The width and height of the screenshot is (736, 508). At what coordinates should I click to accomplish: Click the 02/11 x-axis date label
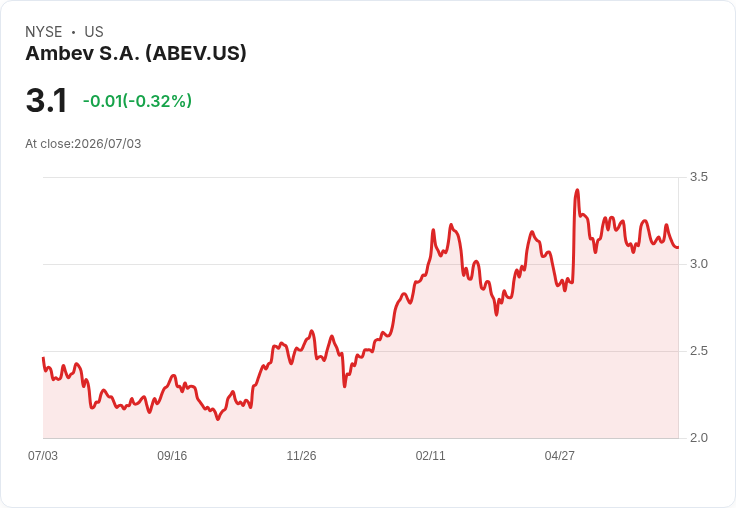(430, 456)
